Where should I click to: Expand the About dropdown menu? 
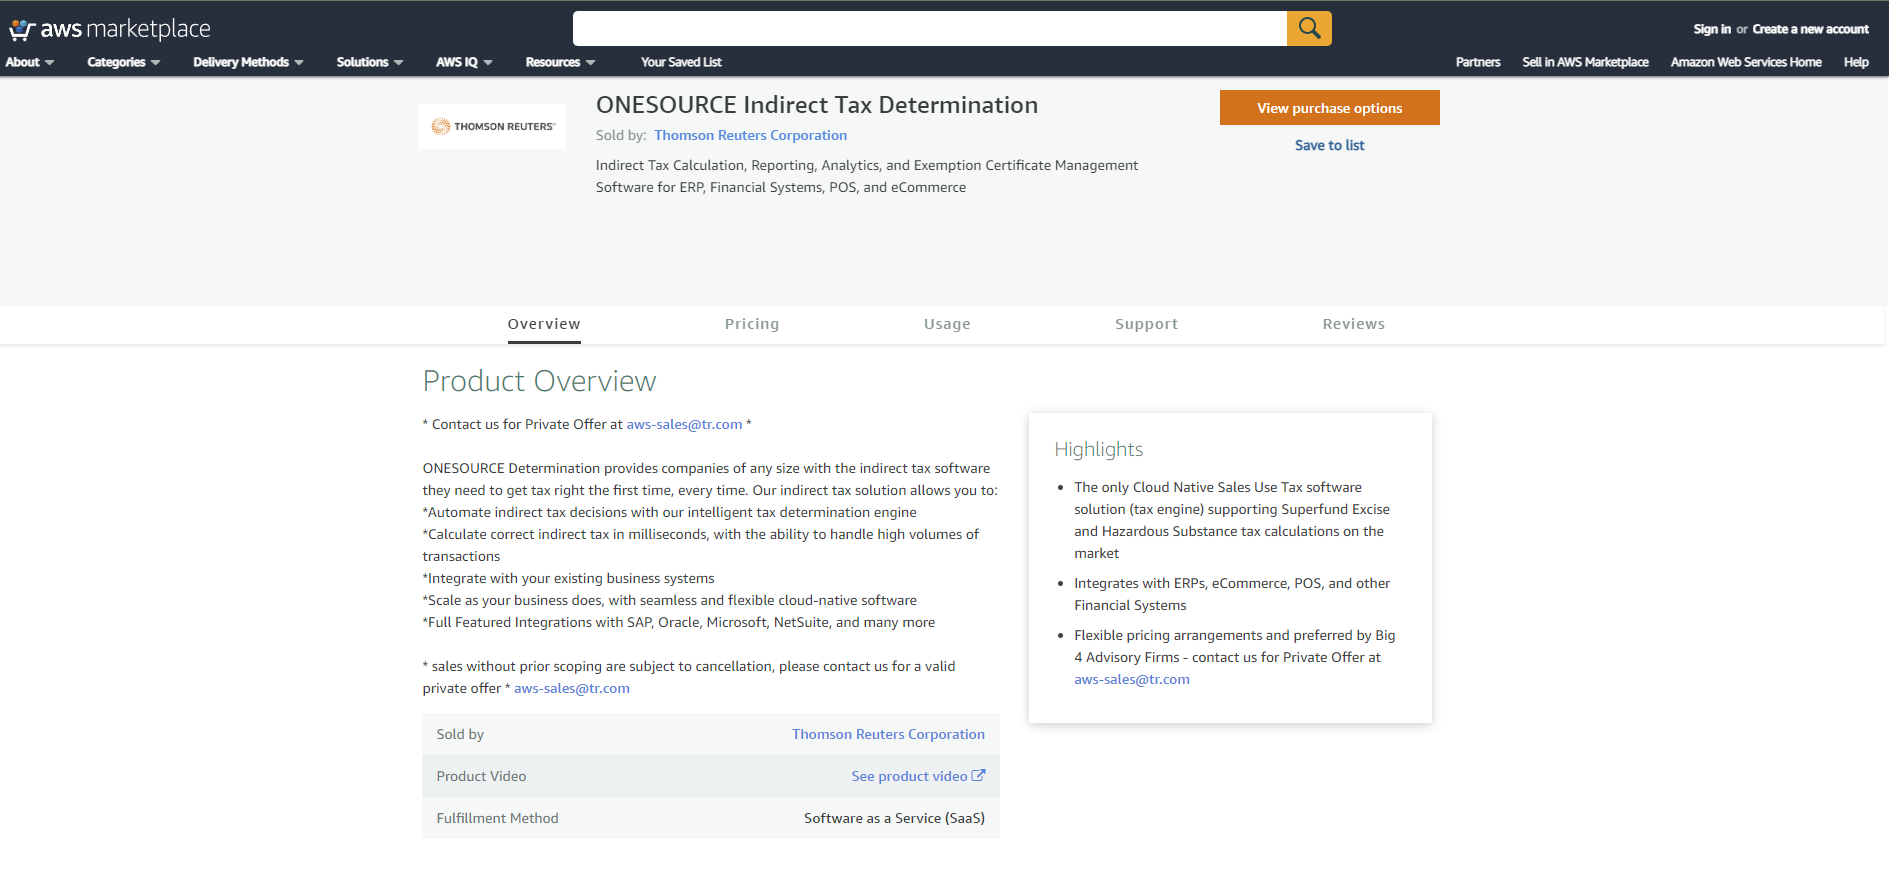tap(30, 62)
